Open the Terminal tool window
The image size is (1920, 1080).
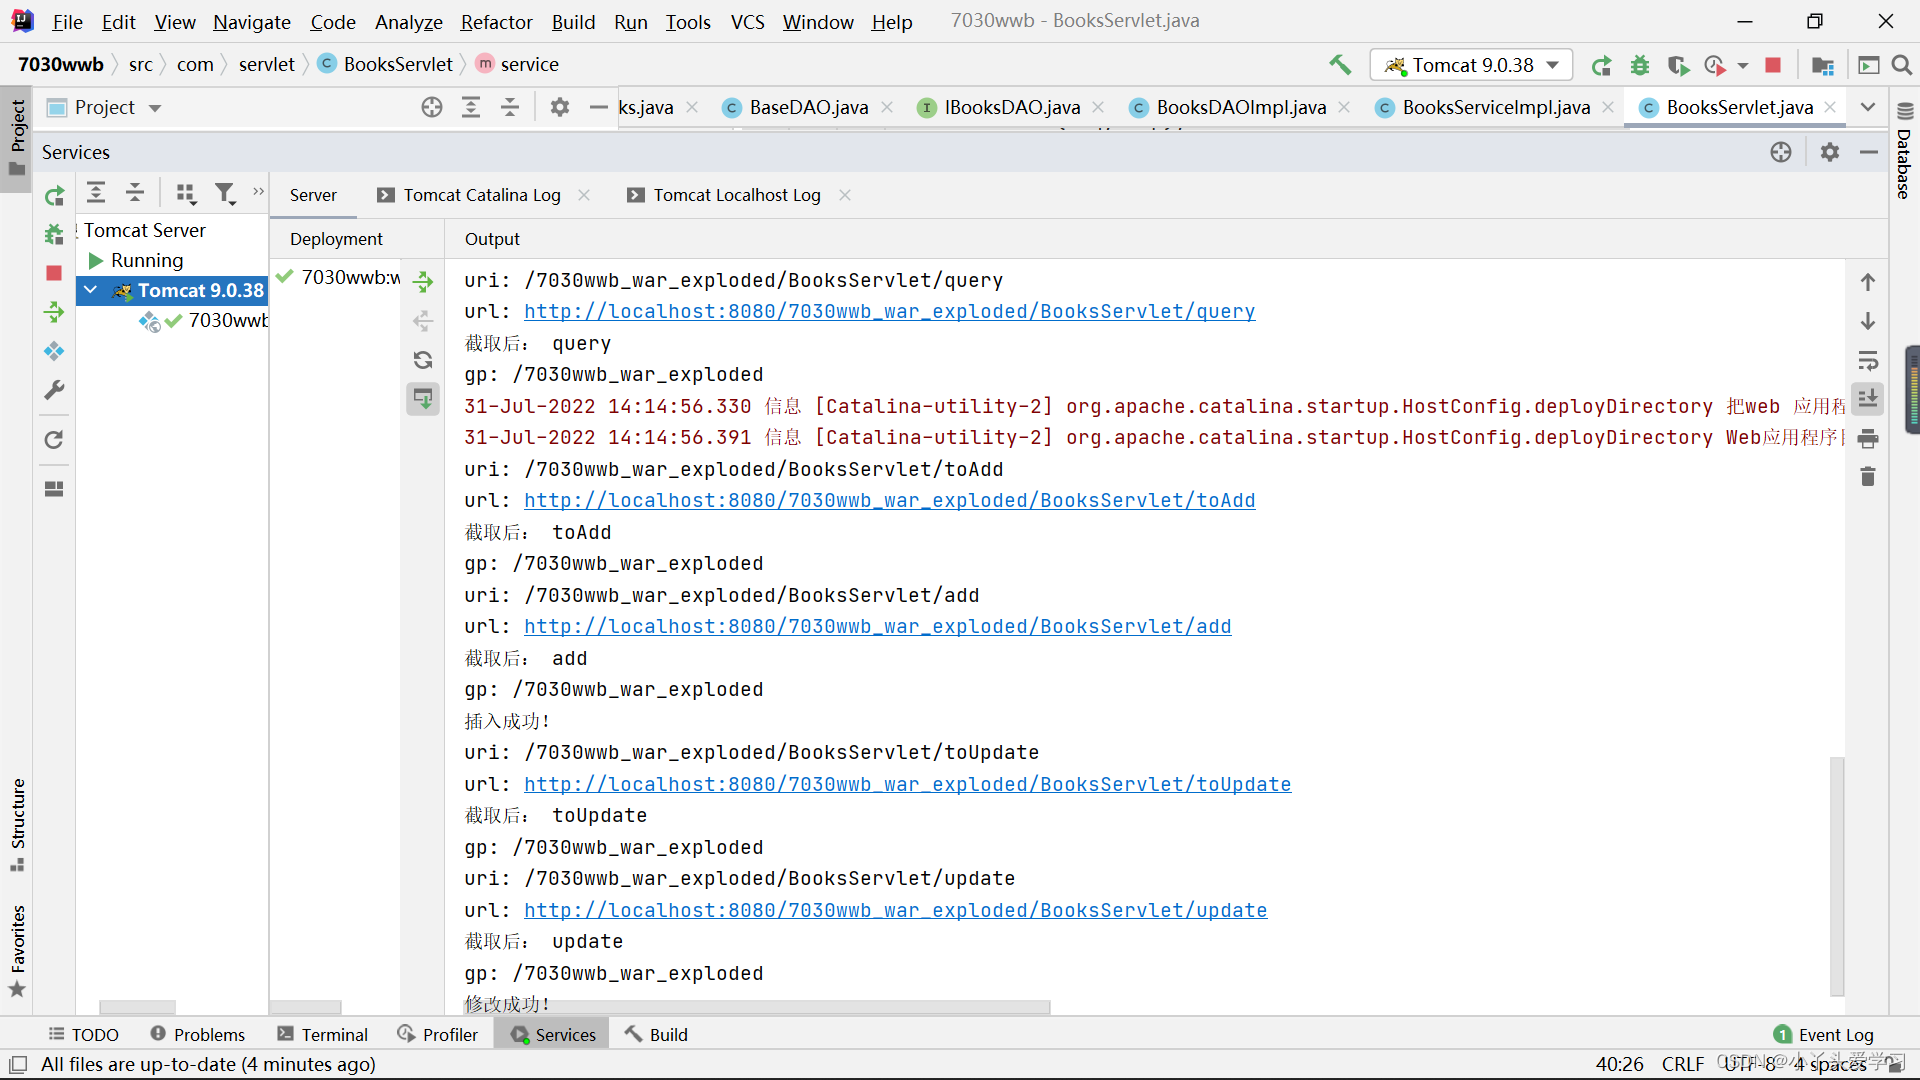coord(323,1035)
